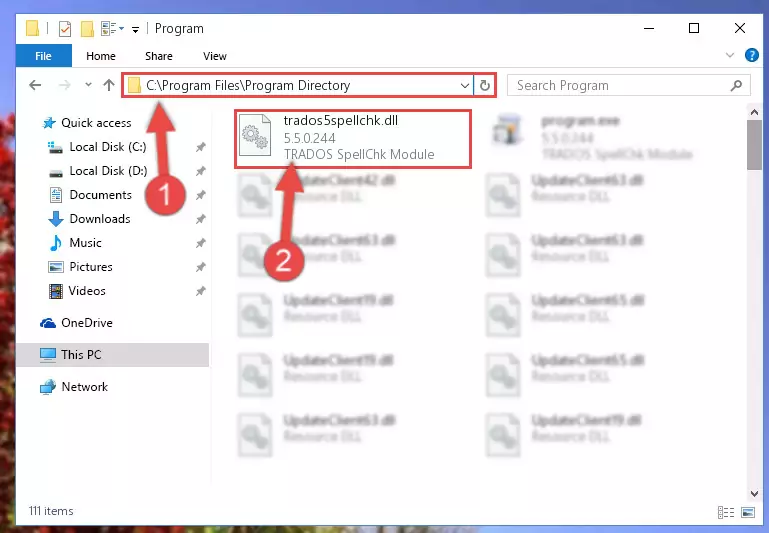This screenshot has width=769, height=533.
Task: Click the pin icon beside Documents
Action: 201,195
